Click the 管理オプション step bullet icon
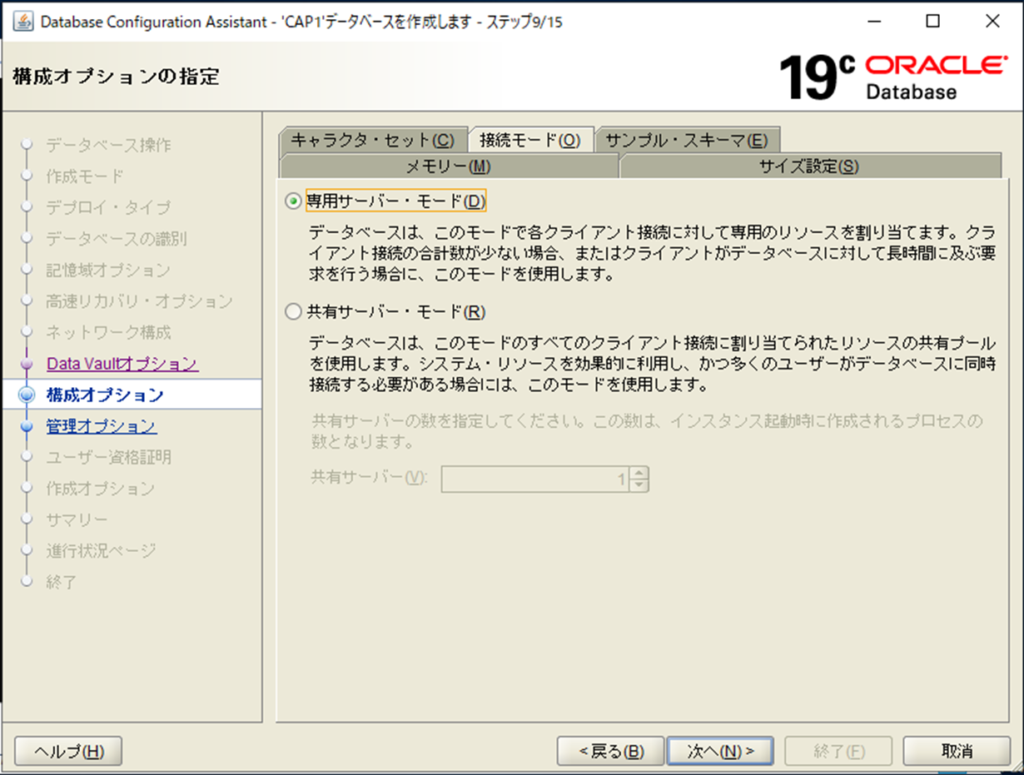 tap(27, 427)
